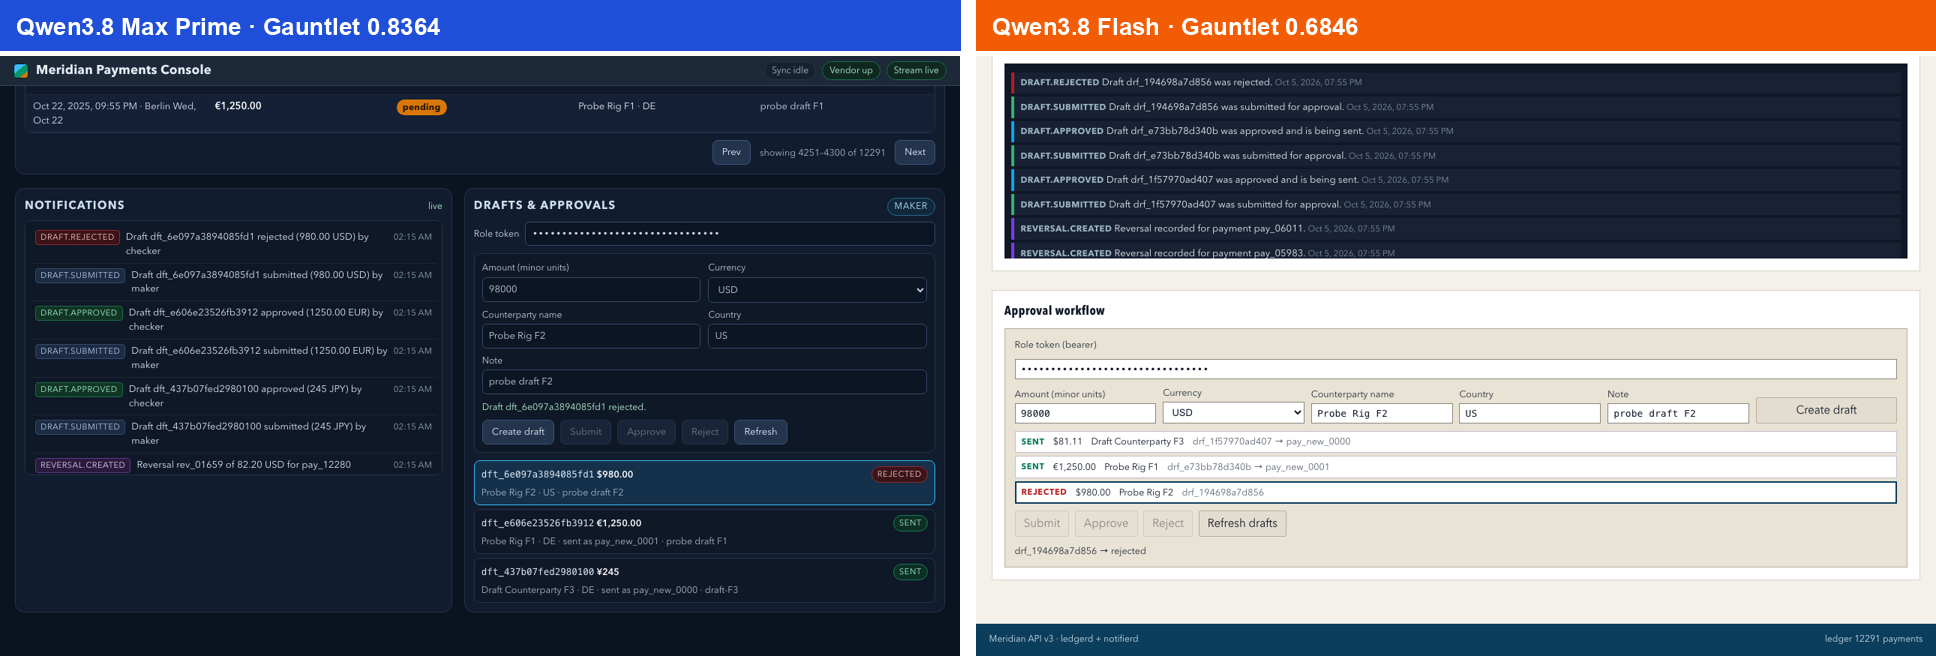Viewport: 1936px width, 656px height.
Task: Click the Meridian Payments Console logo icon
Action: [x=21, y=70]
